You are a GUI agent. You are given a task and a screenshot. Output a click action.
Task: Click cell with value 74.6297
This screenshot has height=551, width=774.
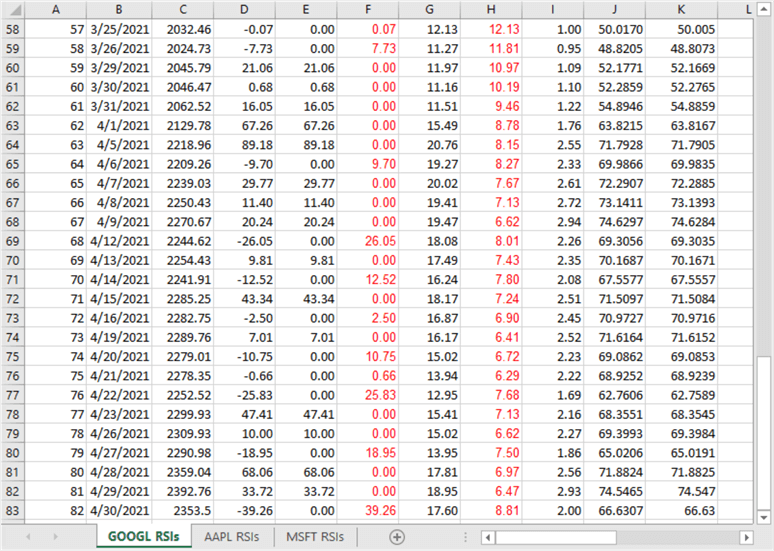pos(615,222)
